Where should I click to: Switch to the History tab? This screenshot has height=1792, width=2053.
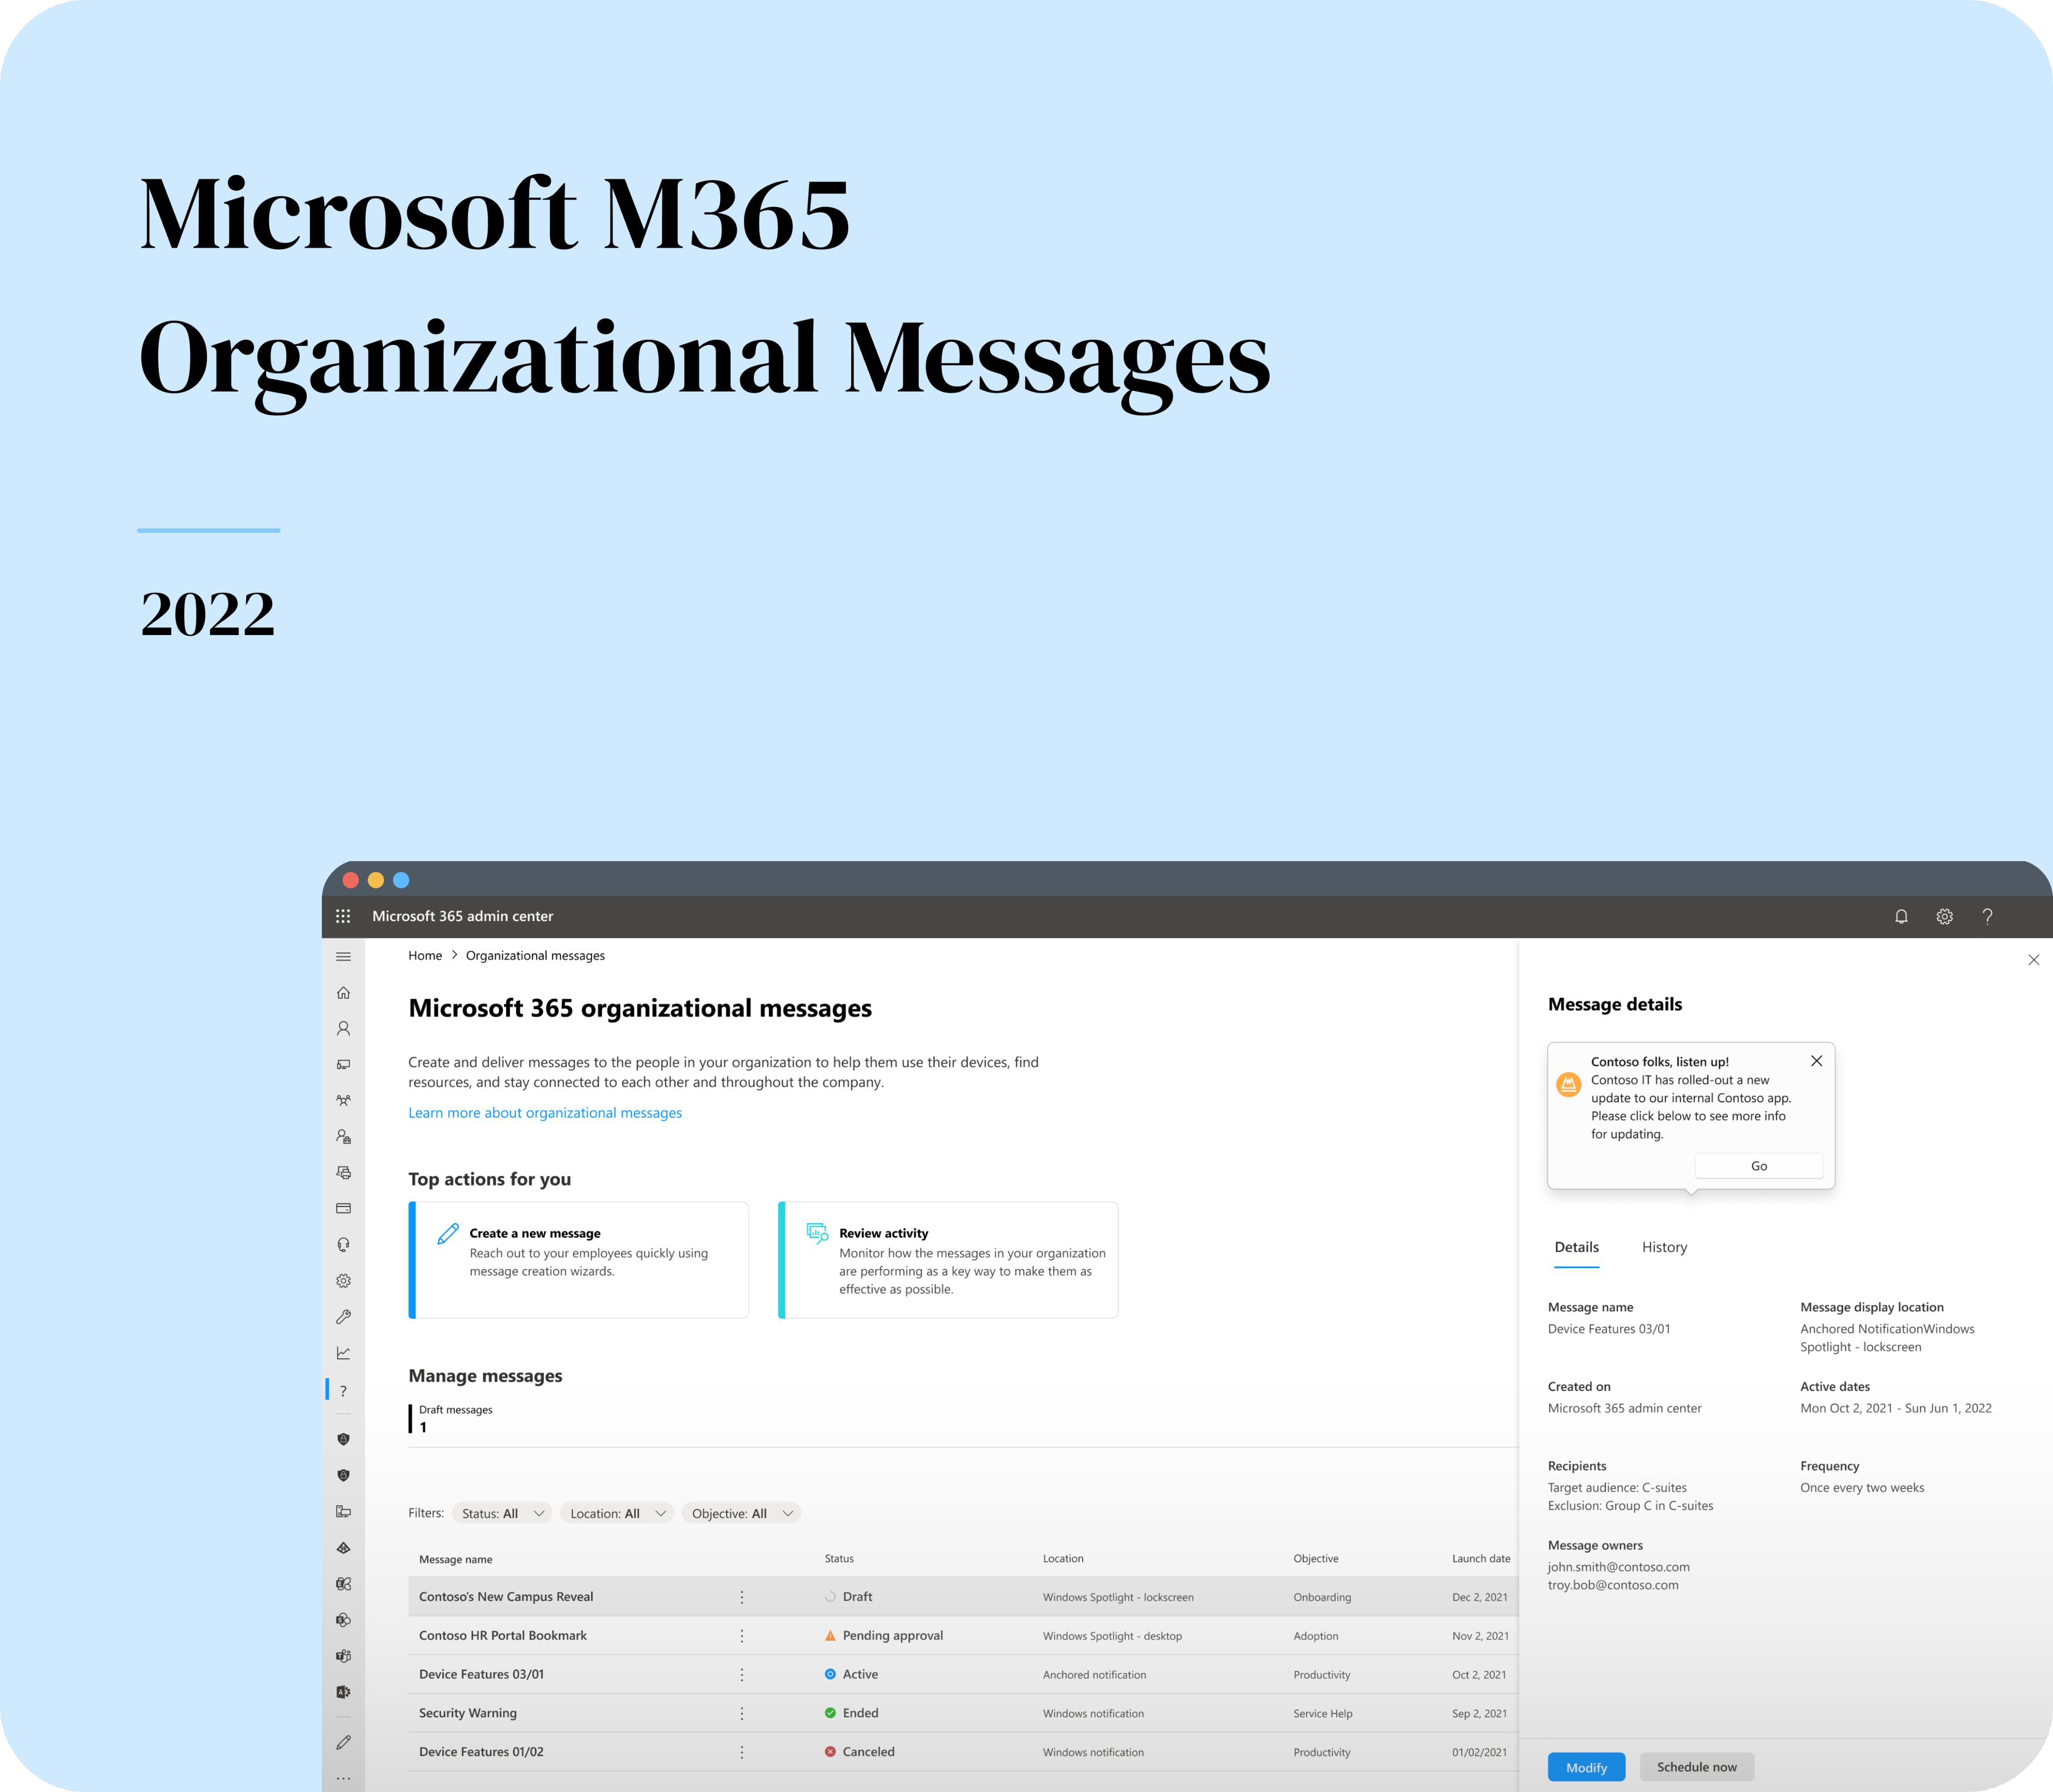[1664, 1247]
